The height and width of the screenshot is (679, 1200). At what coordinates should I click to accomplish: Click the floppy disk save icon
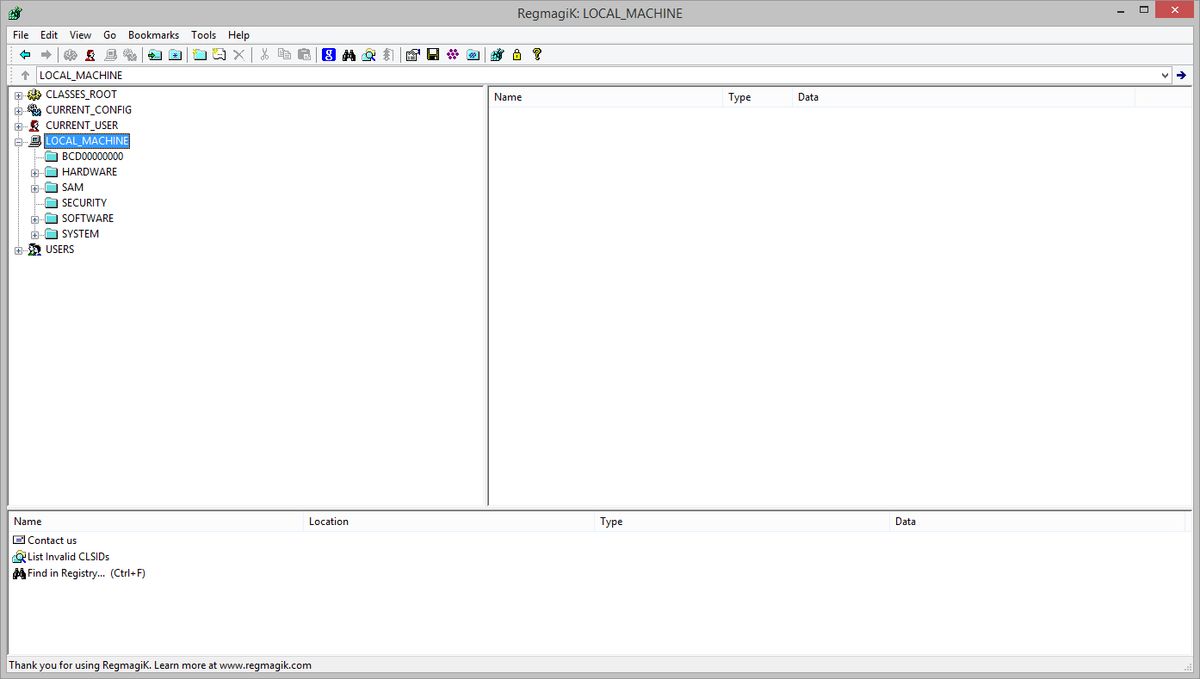433,55
